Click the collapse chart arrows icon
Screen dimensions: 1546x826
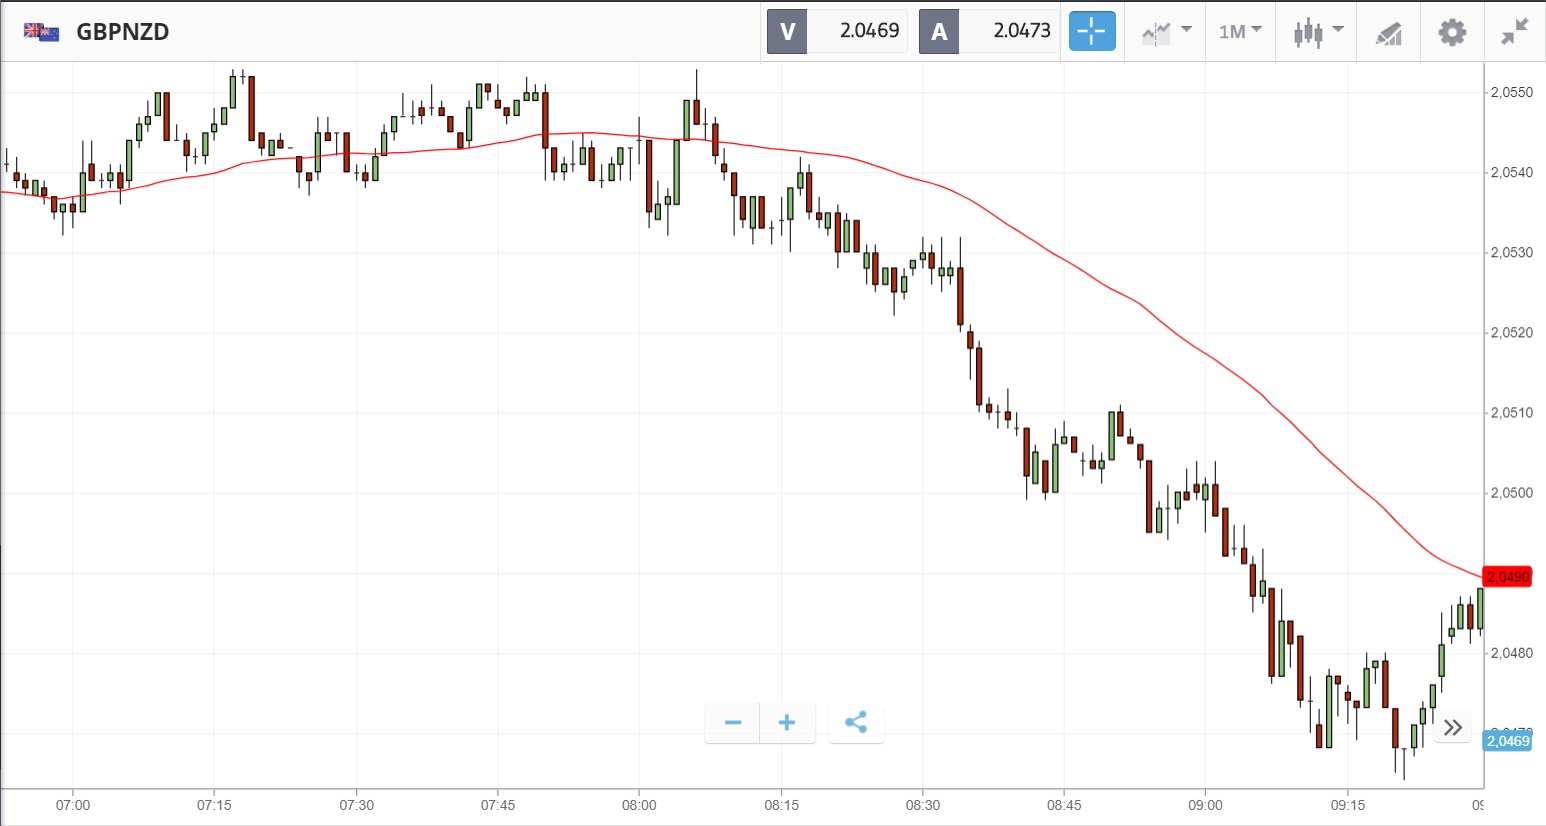(x=1514, y=32)
